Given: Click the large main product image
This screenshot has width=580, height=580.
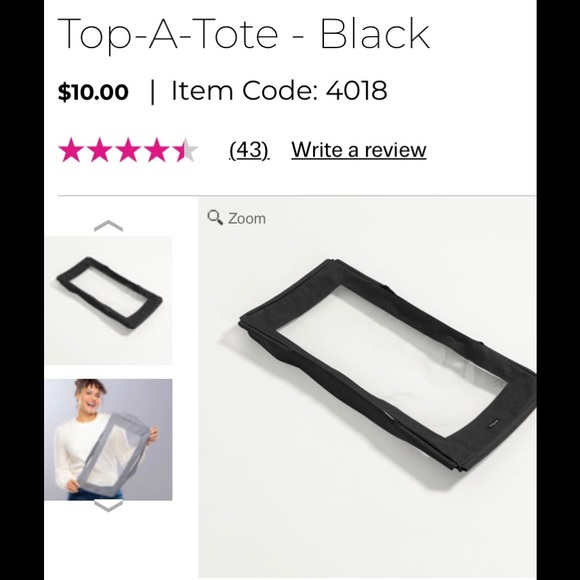Looking at the screenshot, I should (x=367, y=387).
